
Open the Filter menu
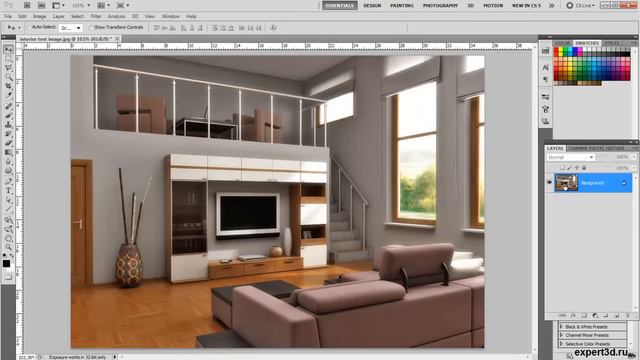96,16
